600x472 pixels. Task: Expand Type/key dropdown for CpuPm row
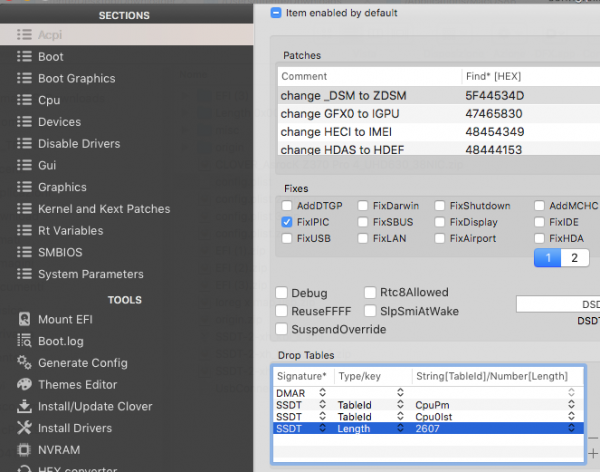pyautogui.click(x=400, y=406)
